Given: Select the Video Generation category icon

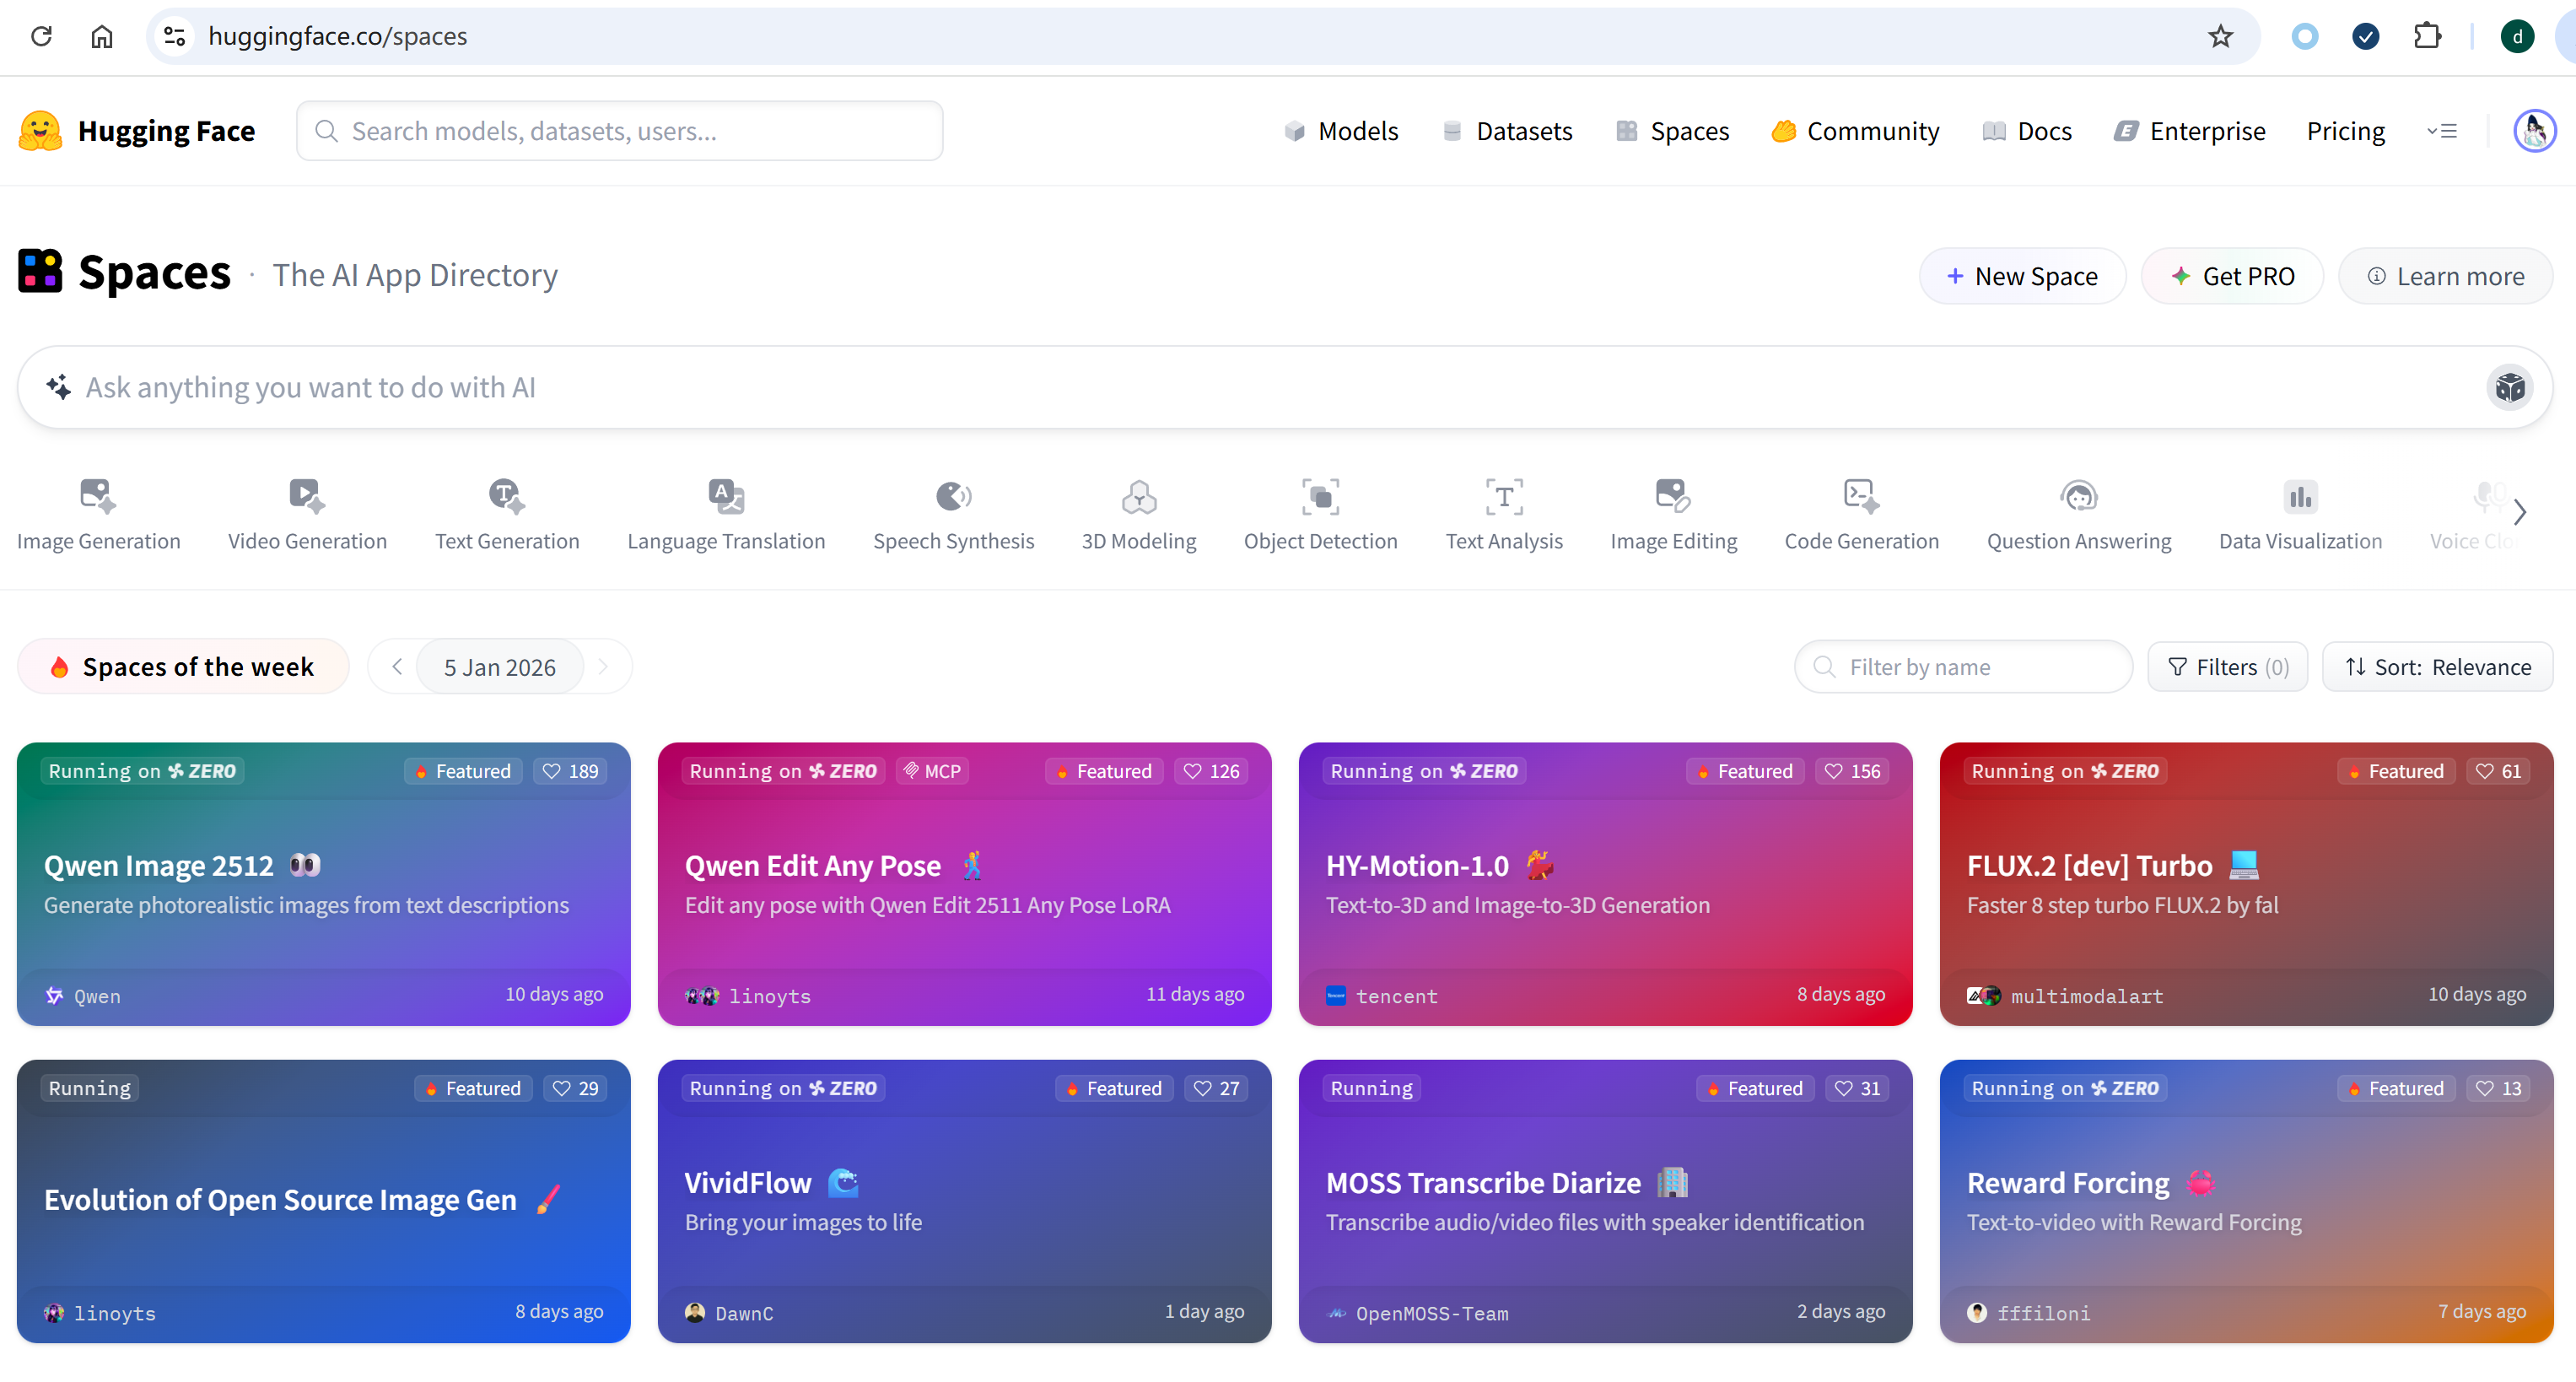Looking at the screenshot, I should pos(307,495).
